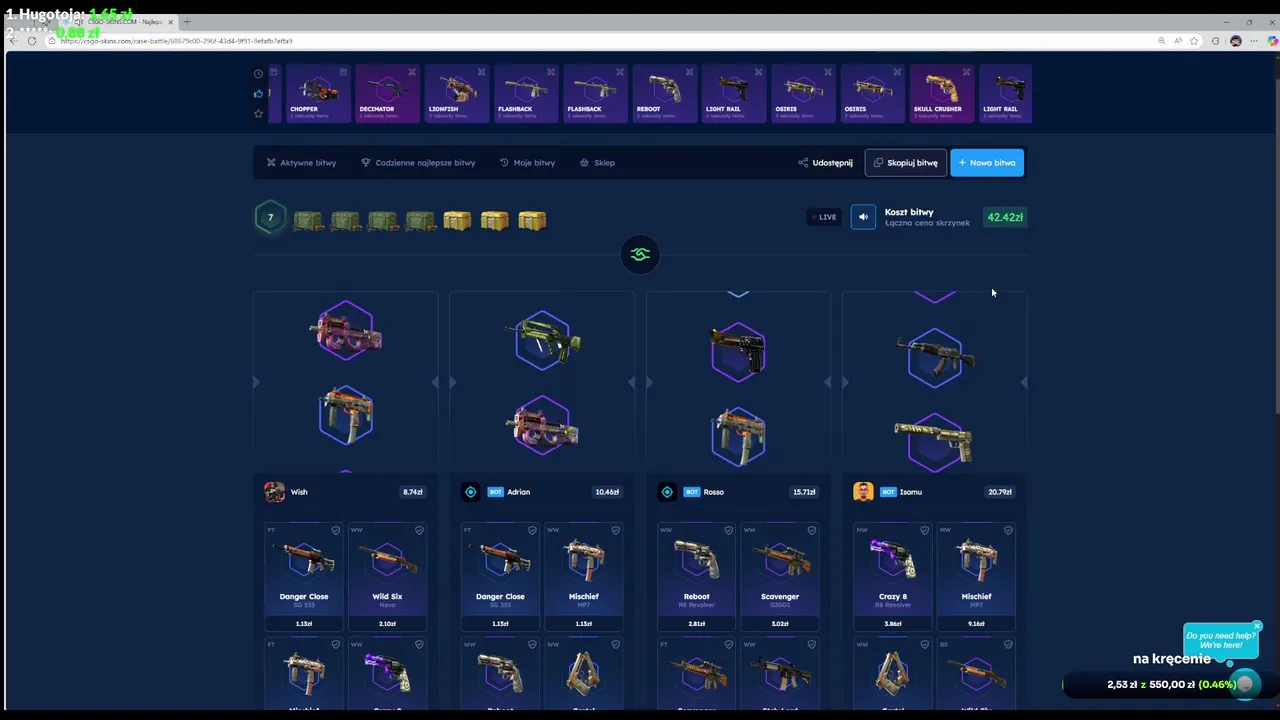Viewport: 1280px width, 720px height.
Task: Click the handshake battle mode icon
Action: tap(640, 254)
